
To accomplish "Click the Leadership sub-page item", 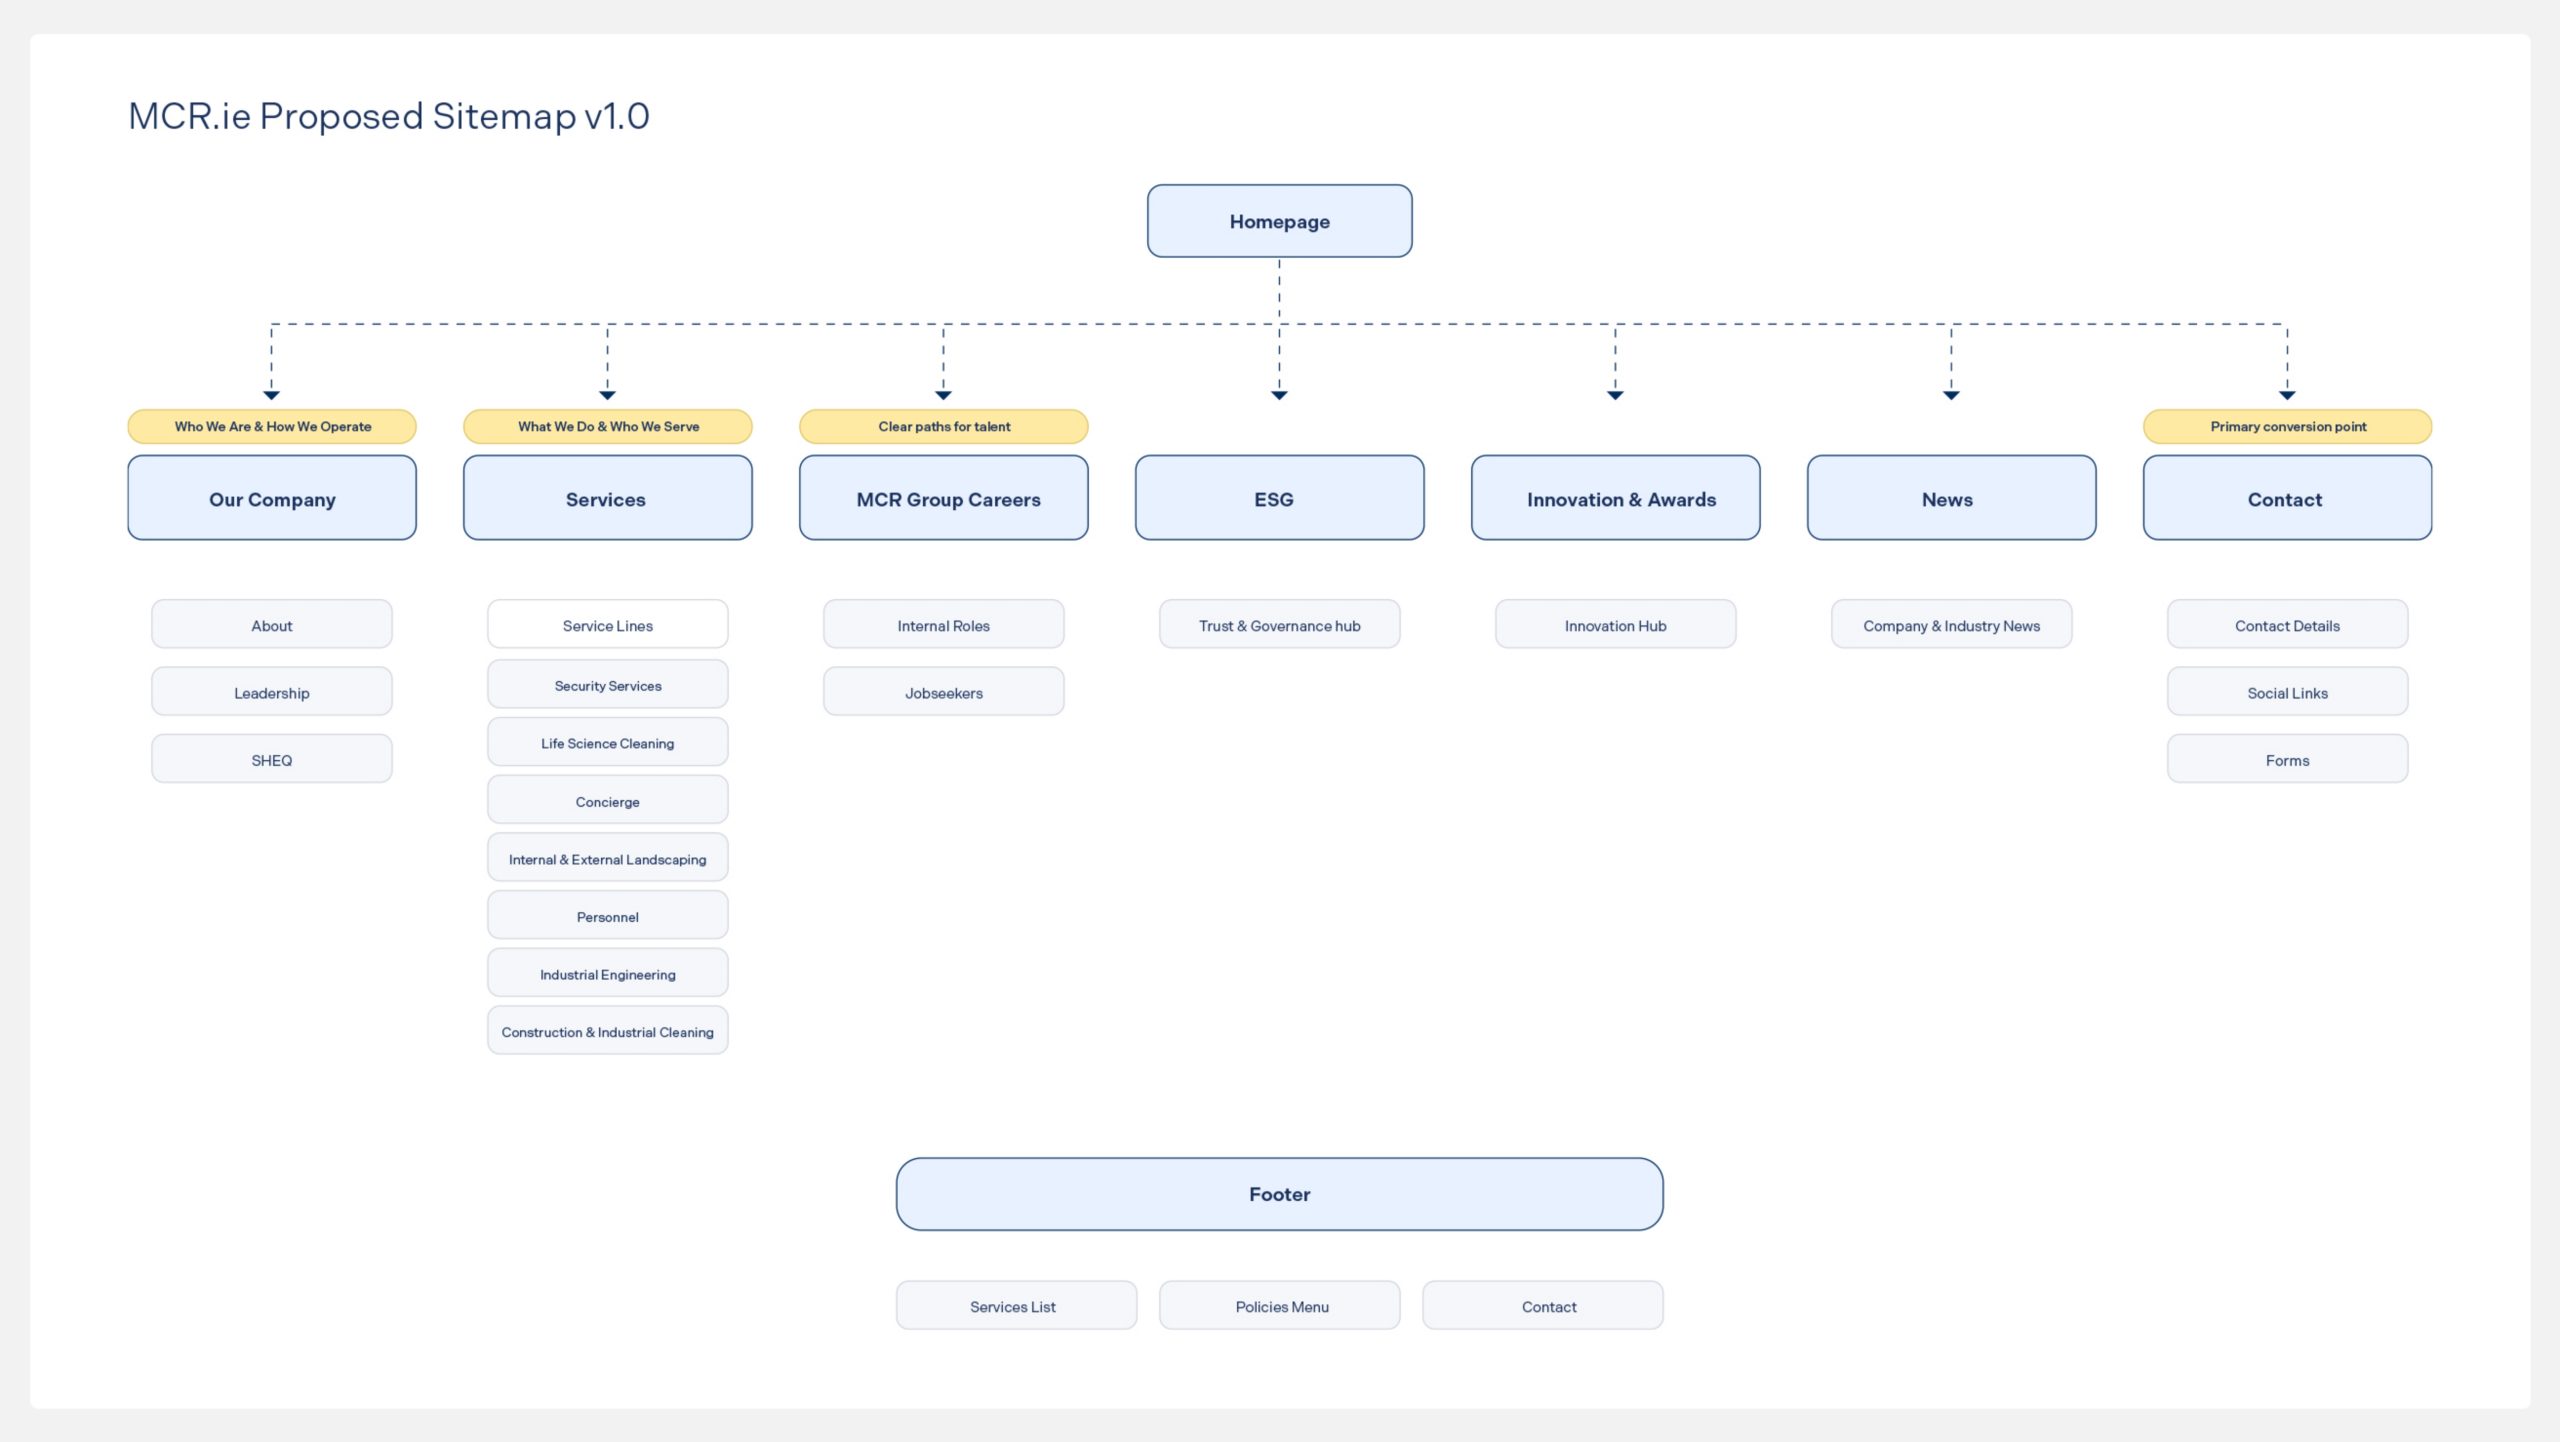I will pyautogui.click(x=271, y=692).
